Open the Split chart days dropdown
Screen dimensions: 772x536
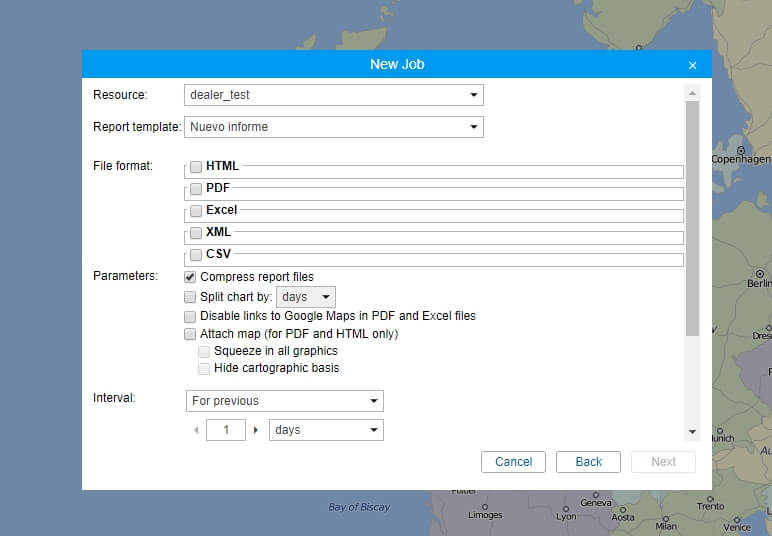[306, 297]
